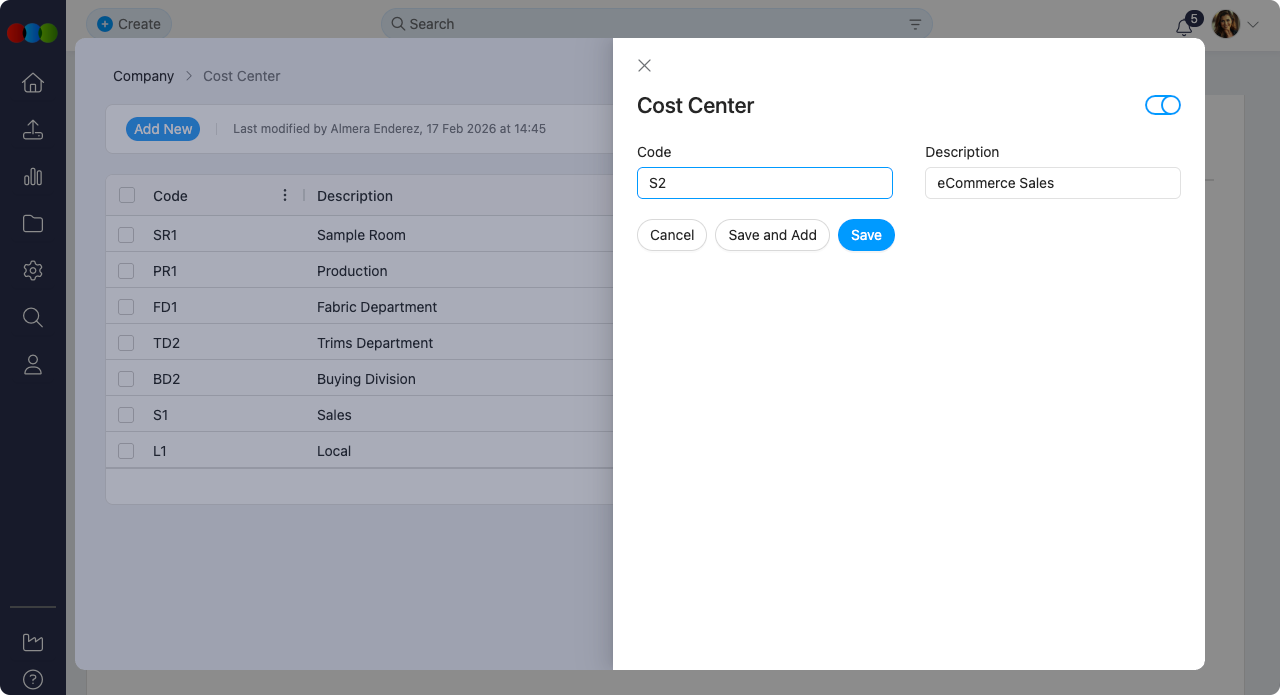This screenshot has height=695, width=1280.
Task: Open Home from the left sidebar
Action: [33, 83]
